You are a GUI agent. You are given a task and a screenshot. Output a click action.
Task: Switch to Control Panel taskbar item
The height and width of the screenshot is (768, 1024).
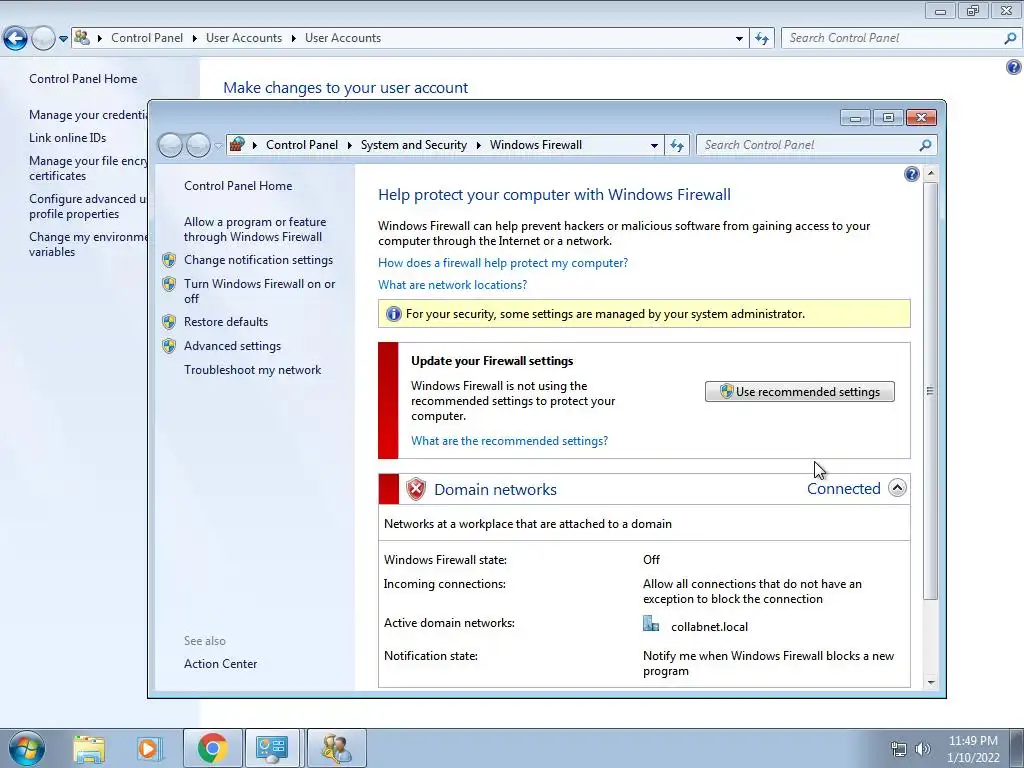(272, 748)
